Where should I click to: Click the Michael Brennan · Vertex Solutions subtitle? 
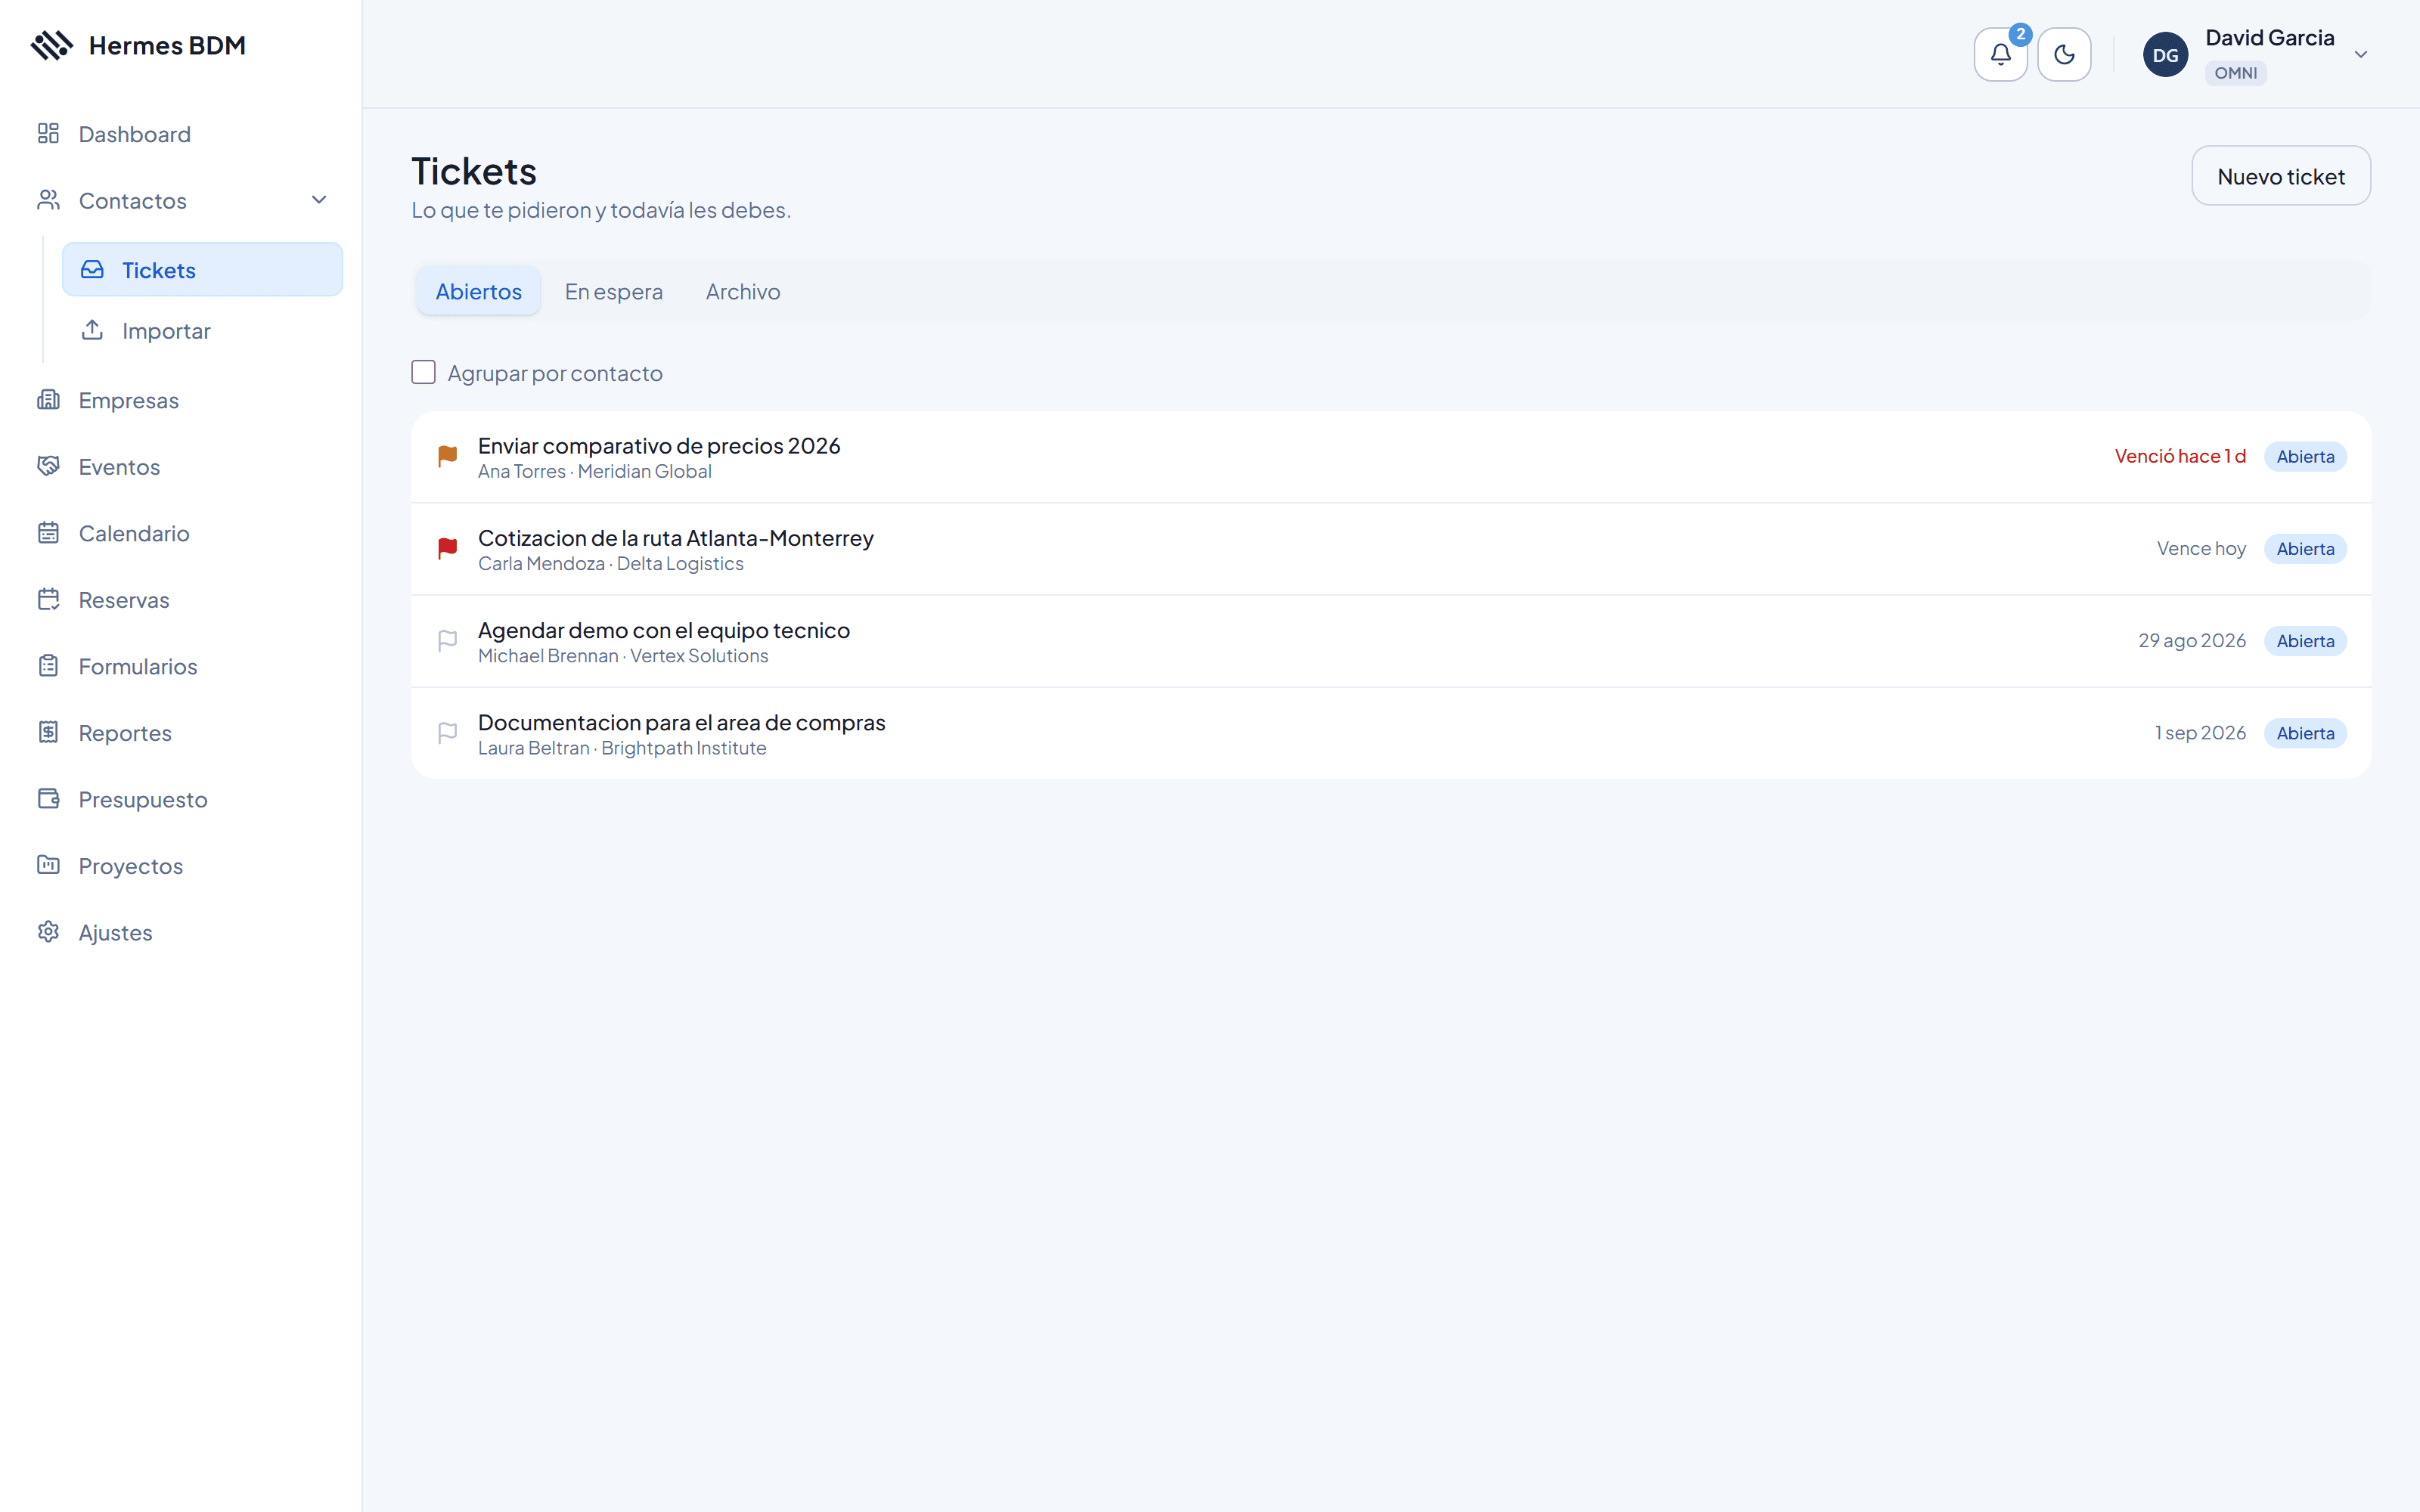coord(623,656)
